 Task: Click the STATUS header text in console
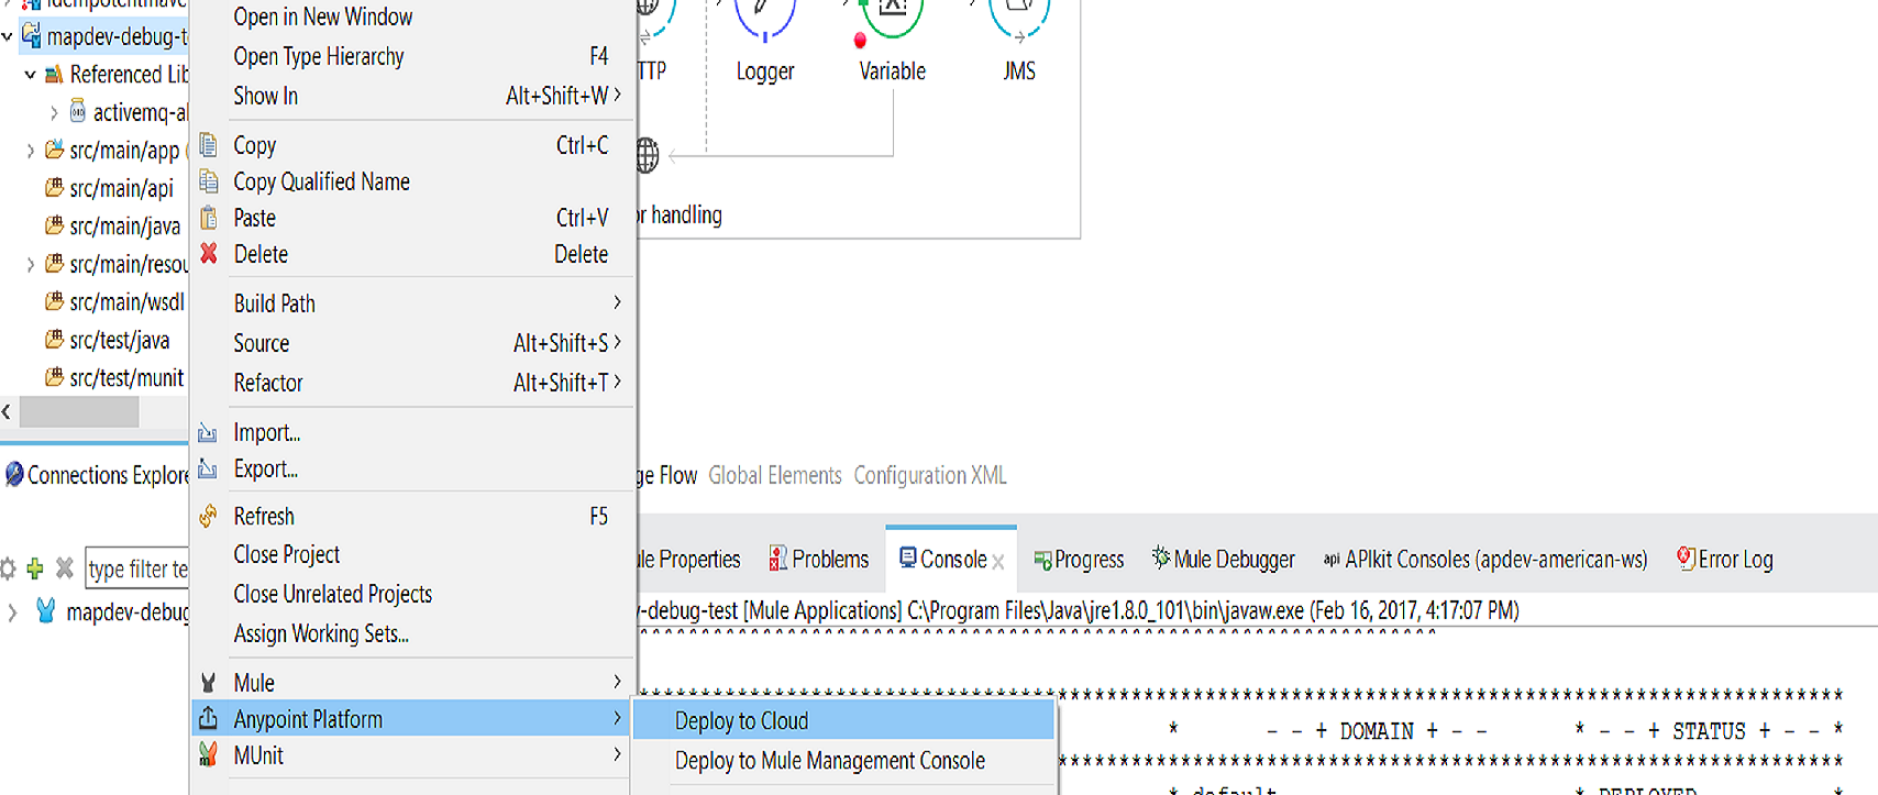coord(1709,732)
